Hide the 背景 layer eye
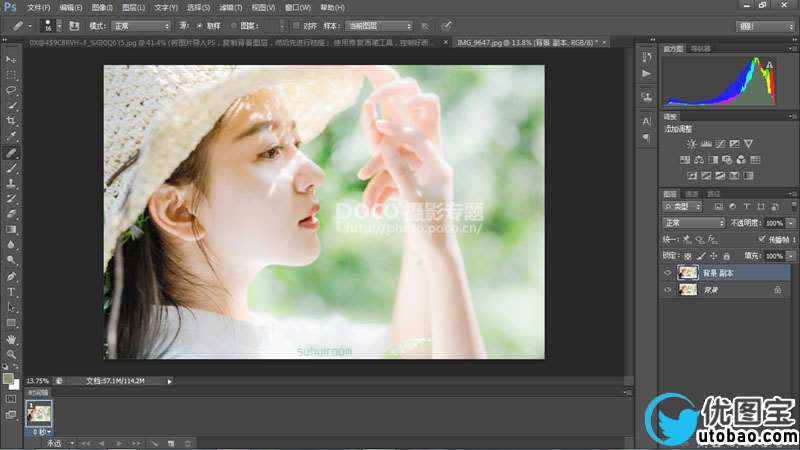Screen dimensions: 800x450 [667, 290]
